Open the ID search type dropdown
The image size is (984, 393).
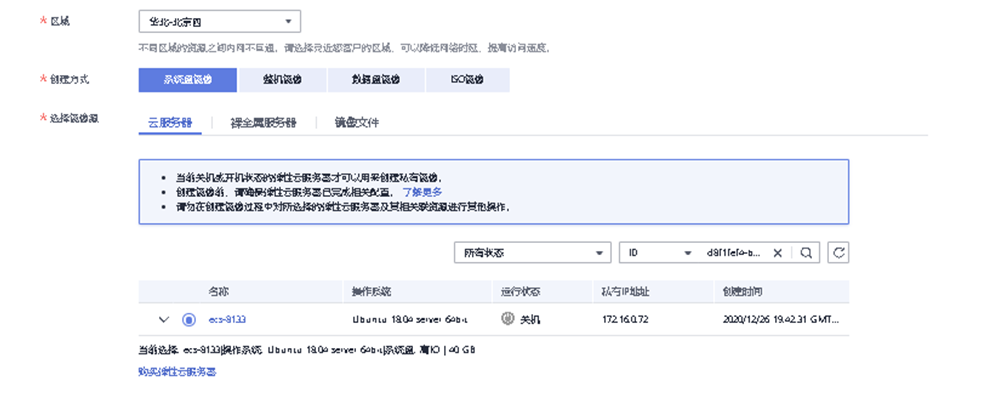click(658, 252)
